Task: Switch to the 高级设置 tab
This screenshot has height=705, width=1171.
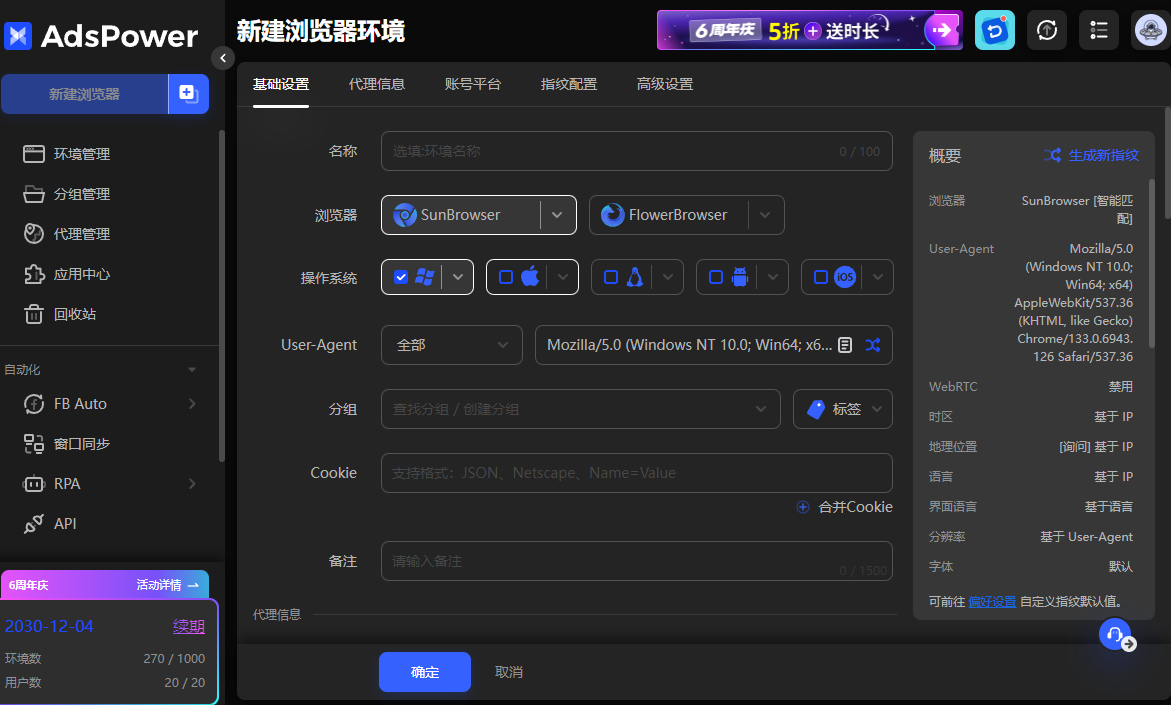Action: (x=665, y=84)
